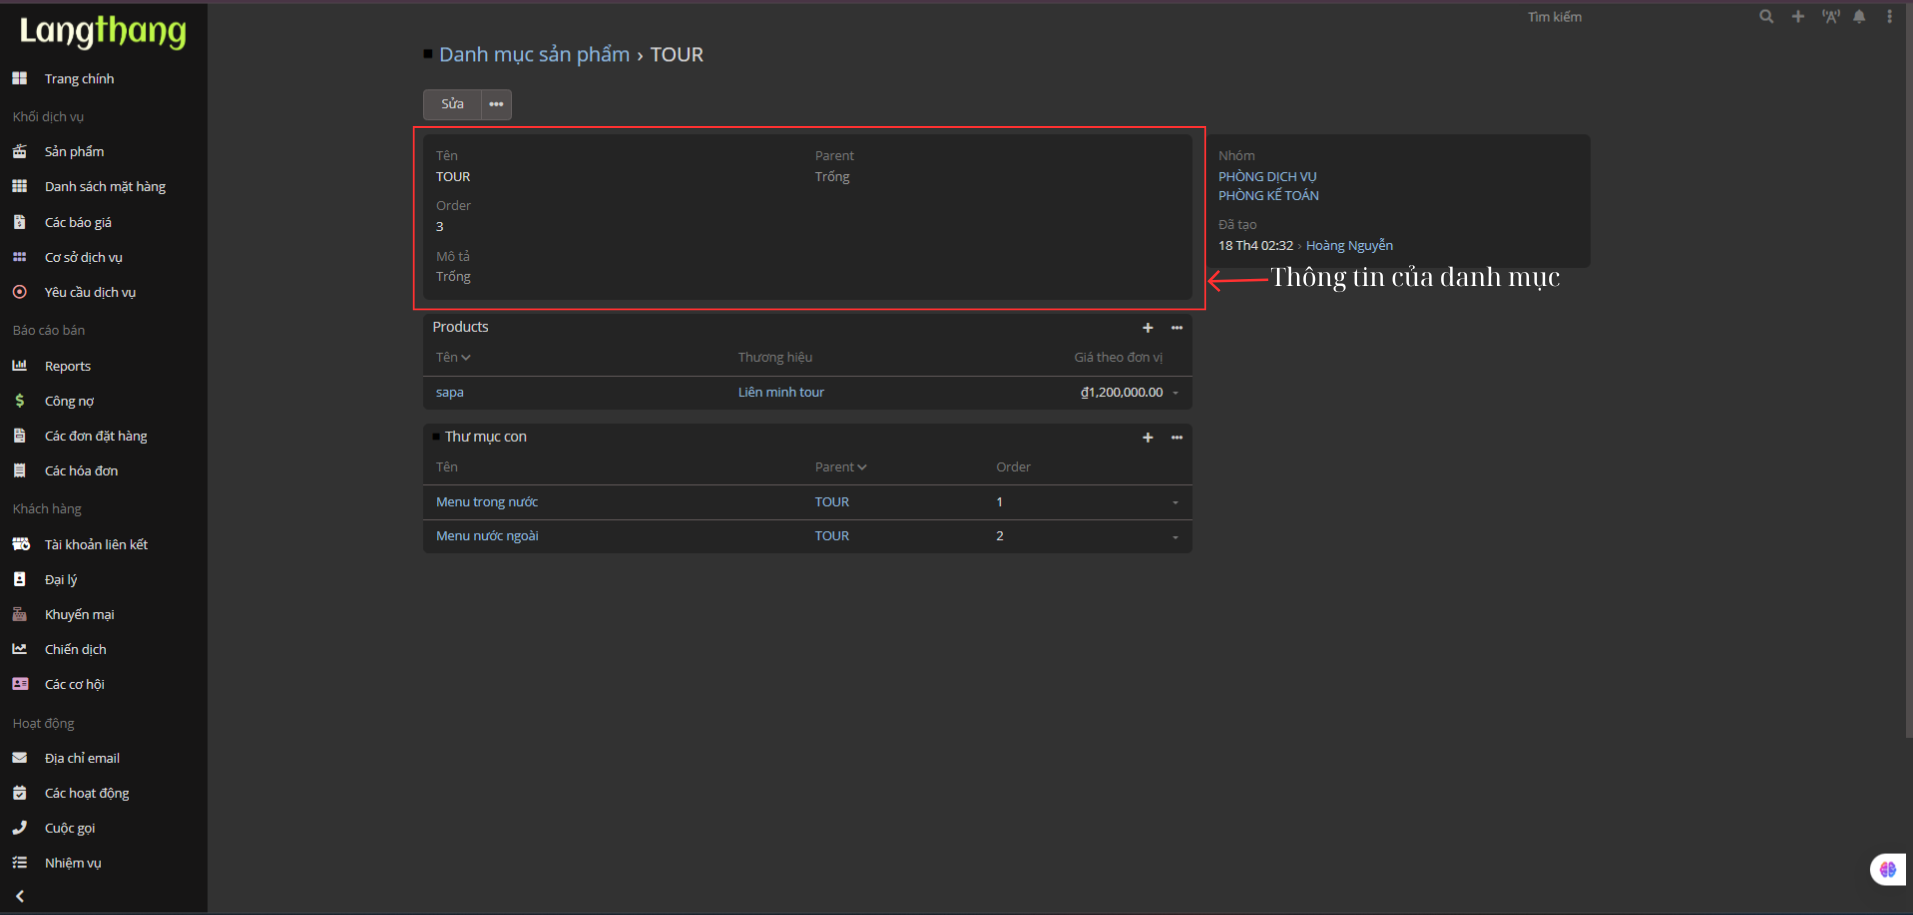Image resolution: width=1913 pixels, height=915 pixels.
Task: Expand the sapa row dropdown arrow
Action: (x=1175, y=393)
